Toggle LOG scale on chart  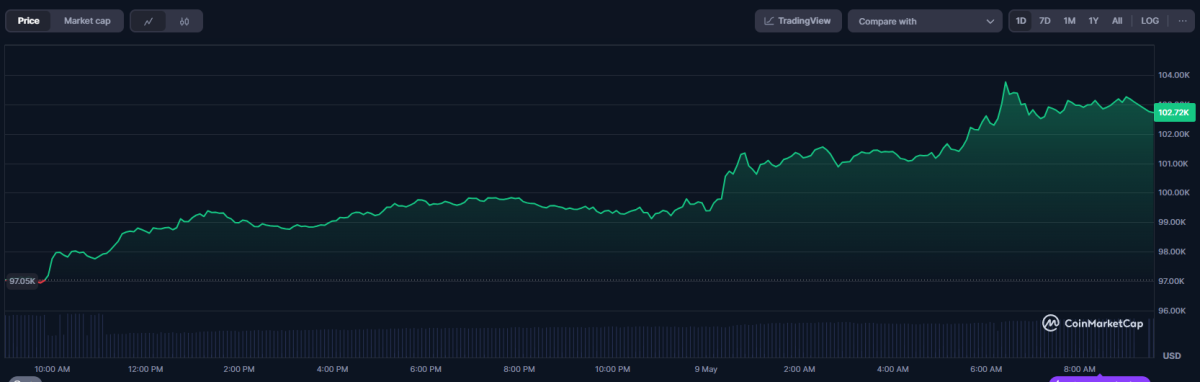1150,21
